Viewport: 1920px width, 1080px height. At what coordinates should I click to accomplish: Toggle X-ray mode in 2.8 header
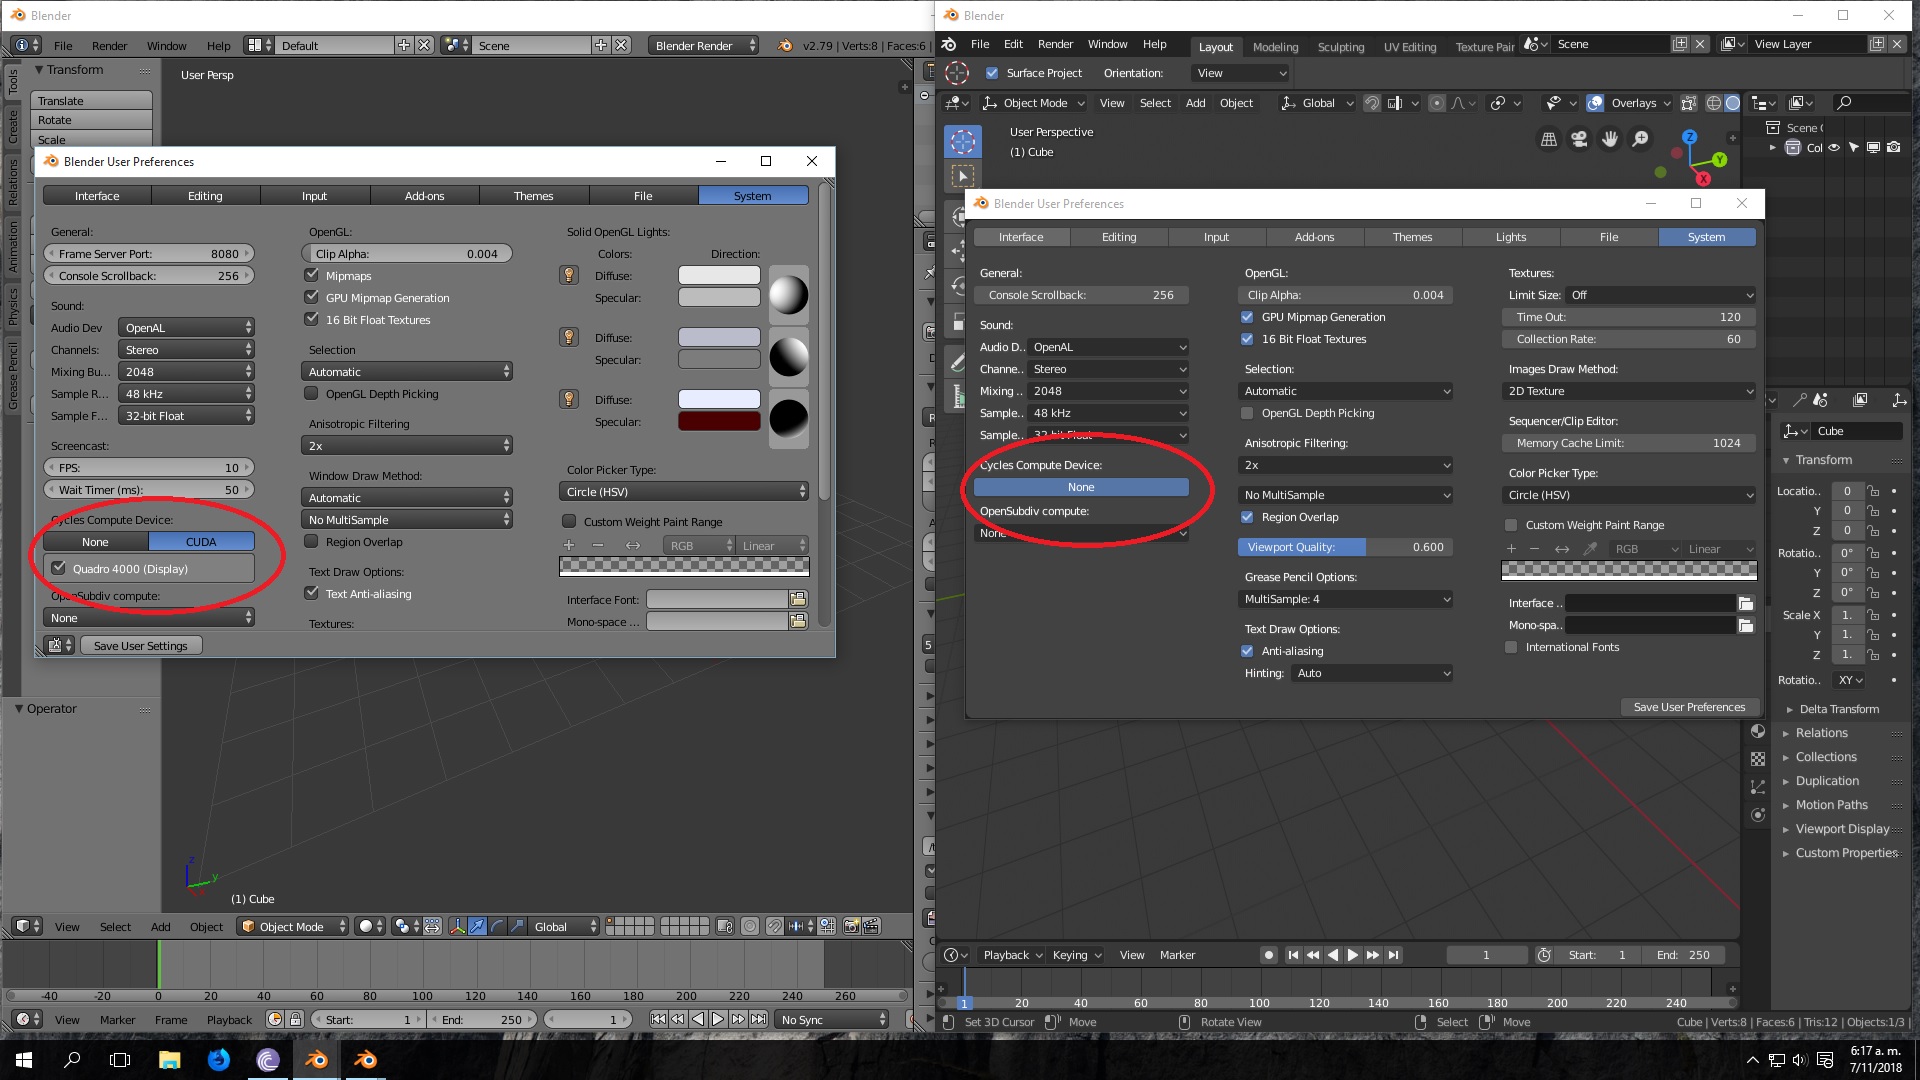click(1689, 103)
